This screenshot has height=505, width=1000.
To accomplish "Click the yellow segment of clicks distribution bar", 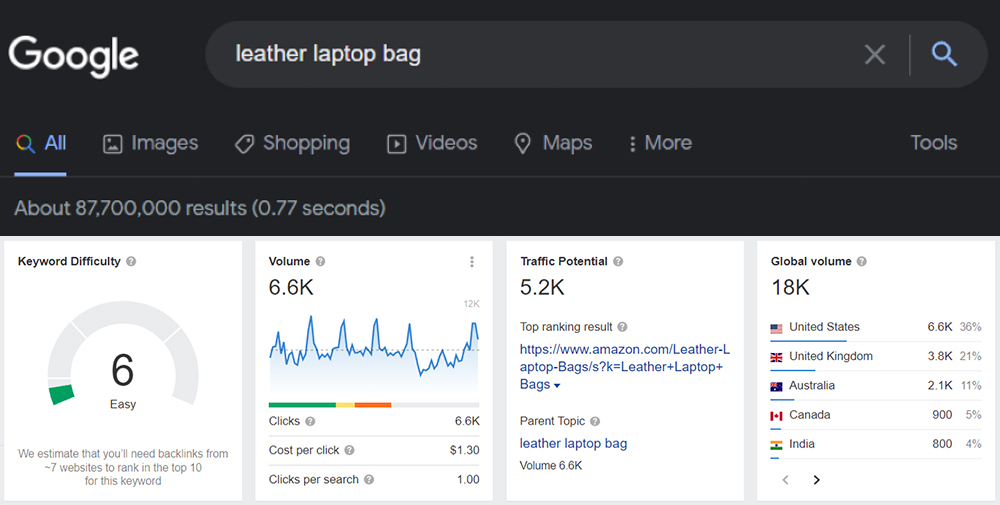I will tap(345, 405).
